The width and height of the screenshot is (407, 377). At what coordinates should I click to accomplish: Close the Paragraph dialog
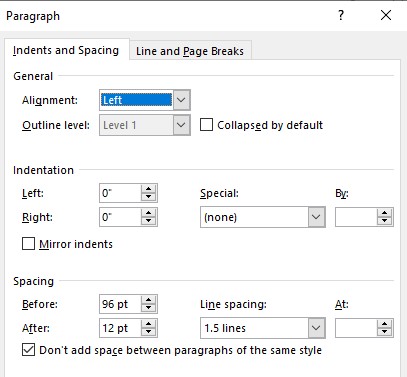[386, 15]
